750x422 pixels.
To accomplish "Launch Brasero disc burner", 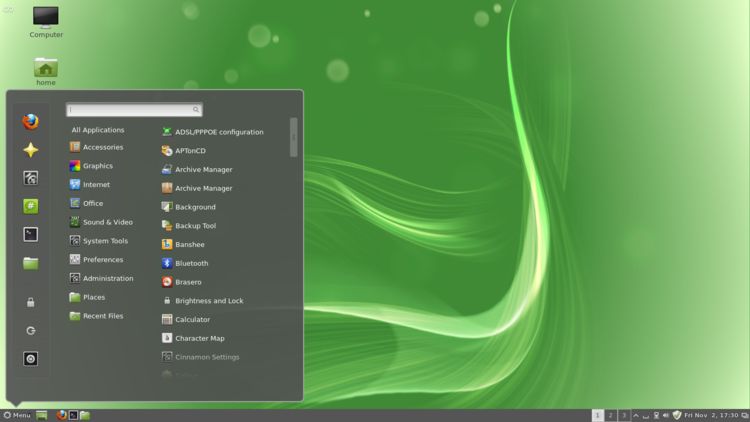I will 182,282.
